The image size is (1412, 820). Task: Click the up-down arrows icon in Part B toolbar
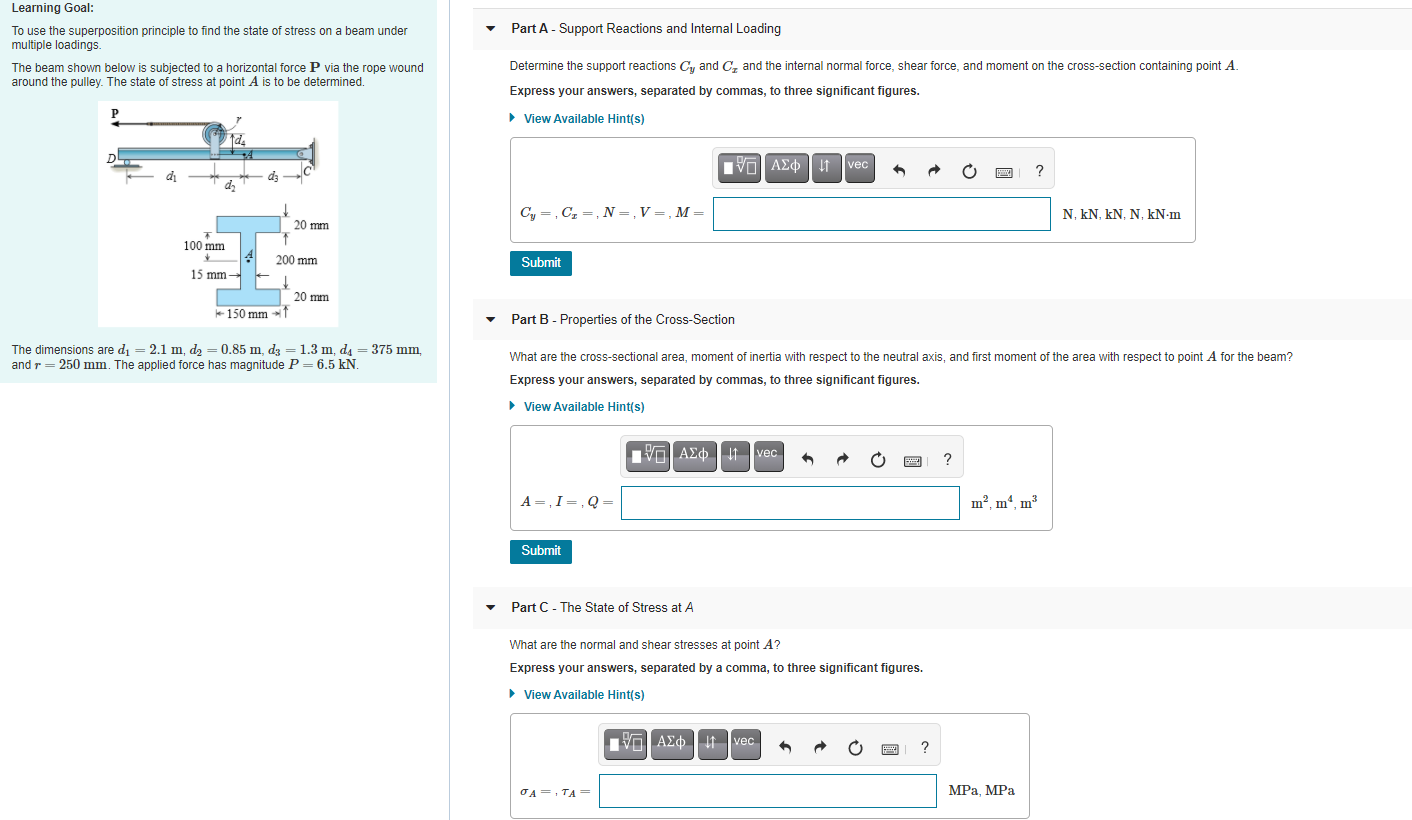734,456
